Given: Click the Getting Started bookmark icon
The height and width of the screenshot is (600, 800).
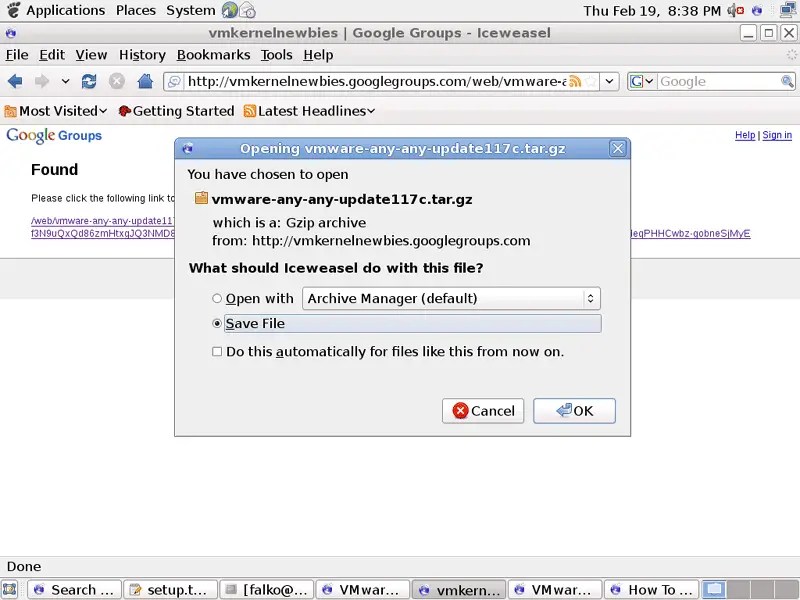Looking at the screenshot, I should coord(124,111).
